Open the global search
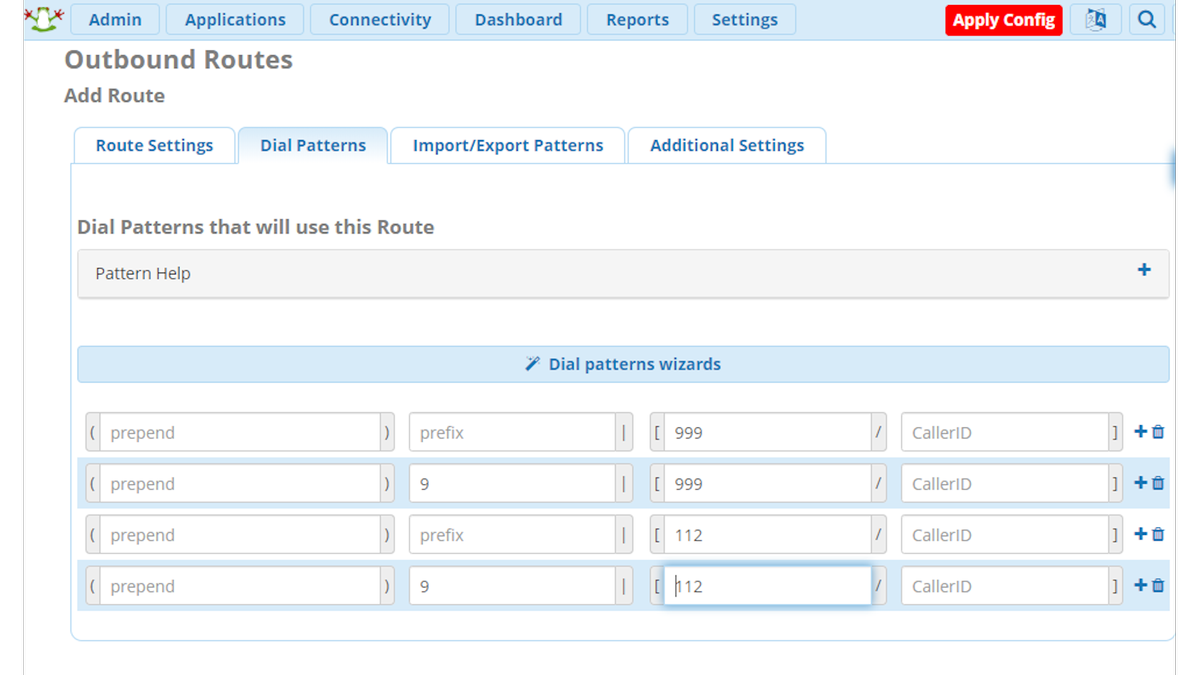This screenshot has height=675, width=1200. [x=1147, y=19]
